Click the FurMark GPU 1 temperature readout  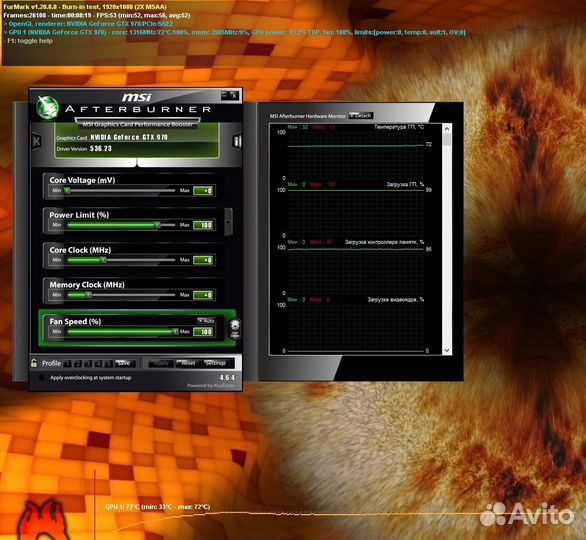pyautogui.click(x=158, y=507)
